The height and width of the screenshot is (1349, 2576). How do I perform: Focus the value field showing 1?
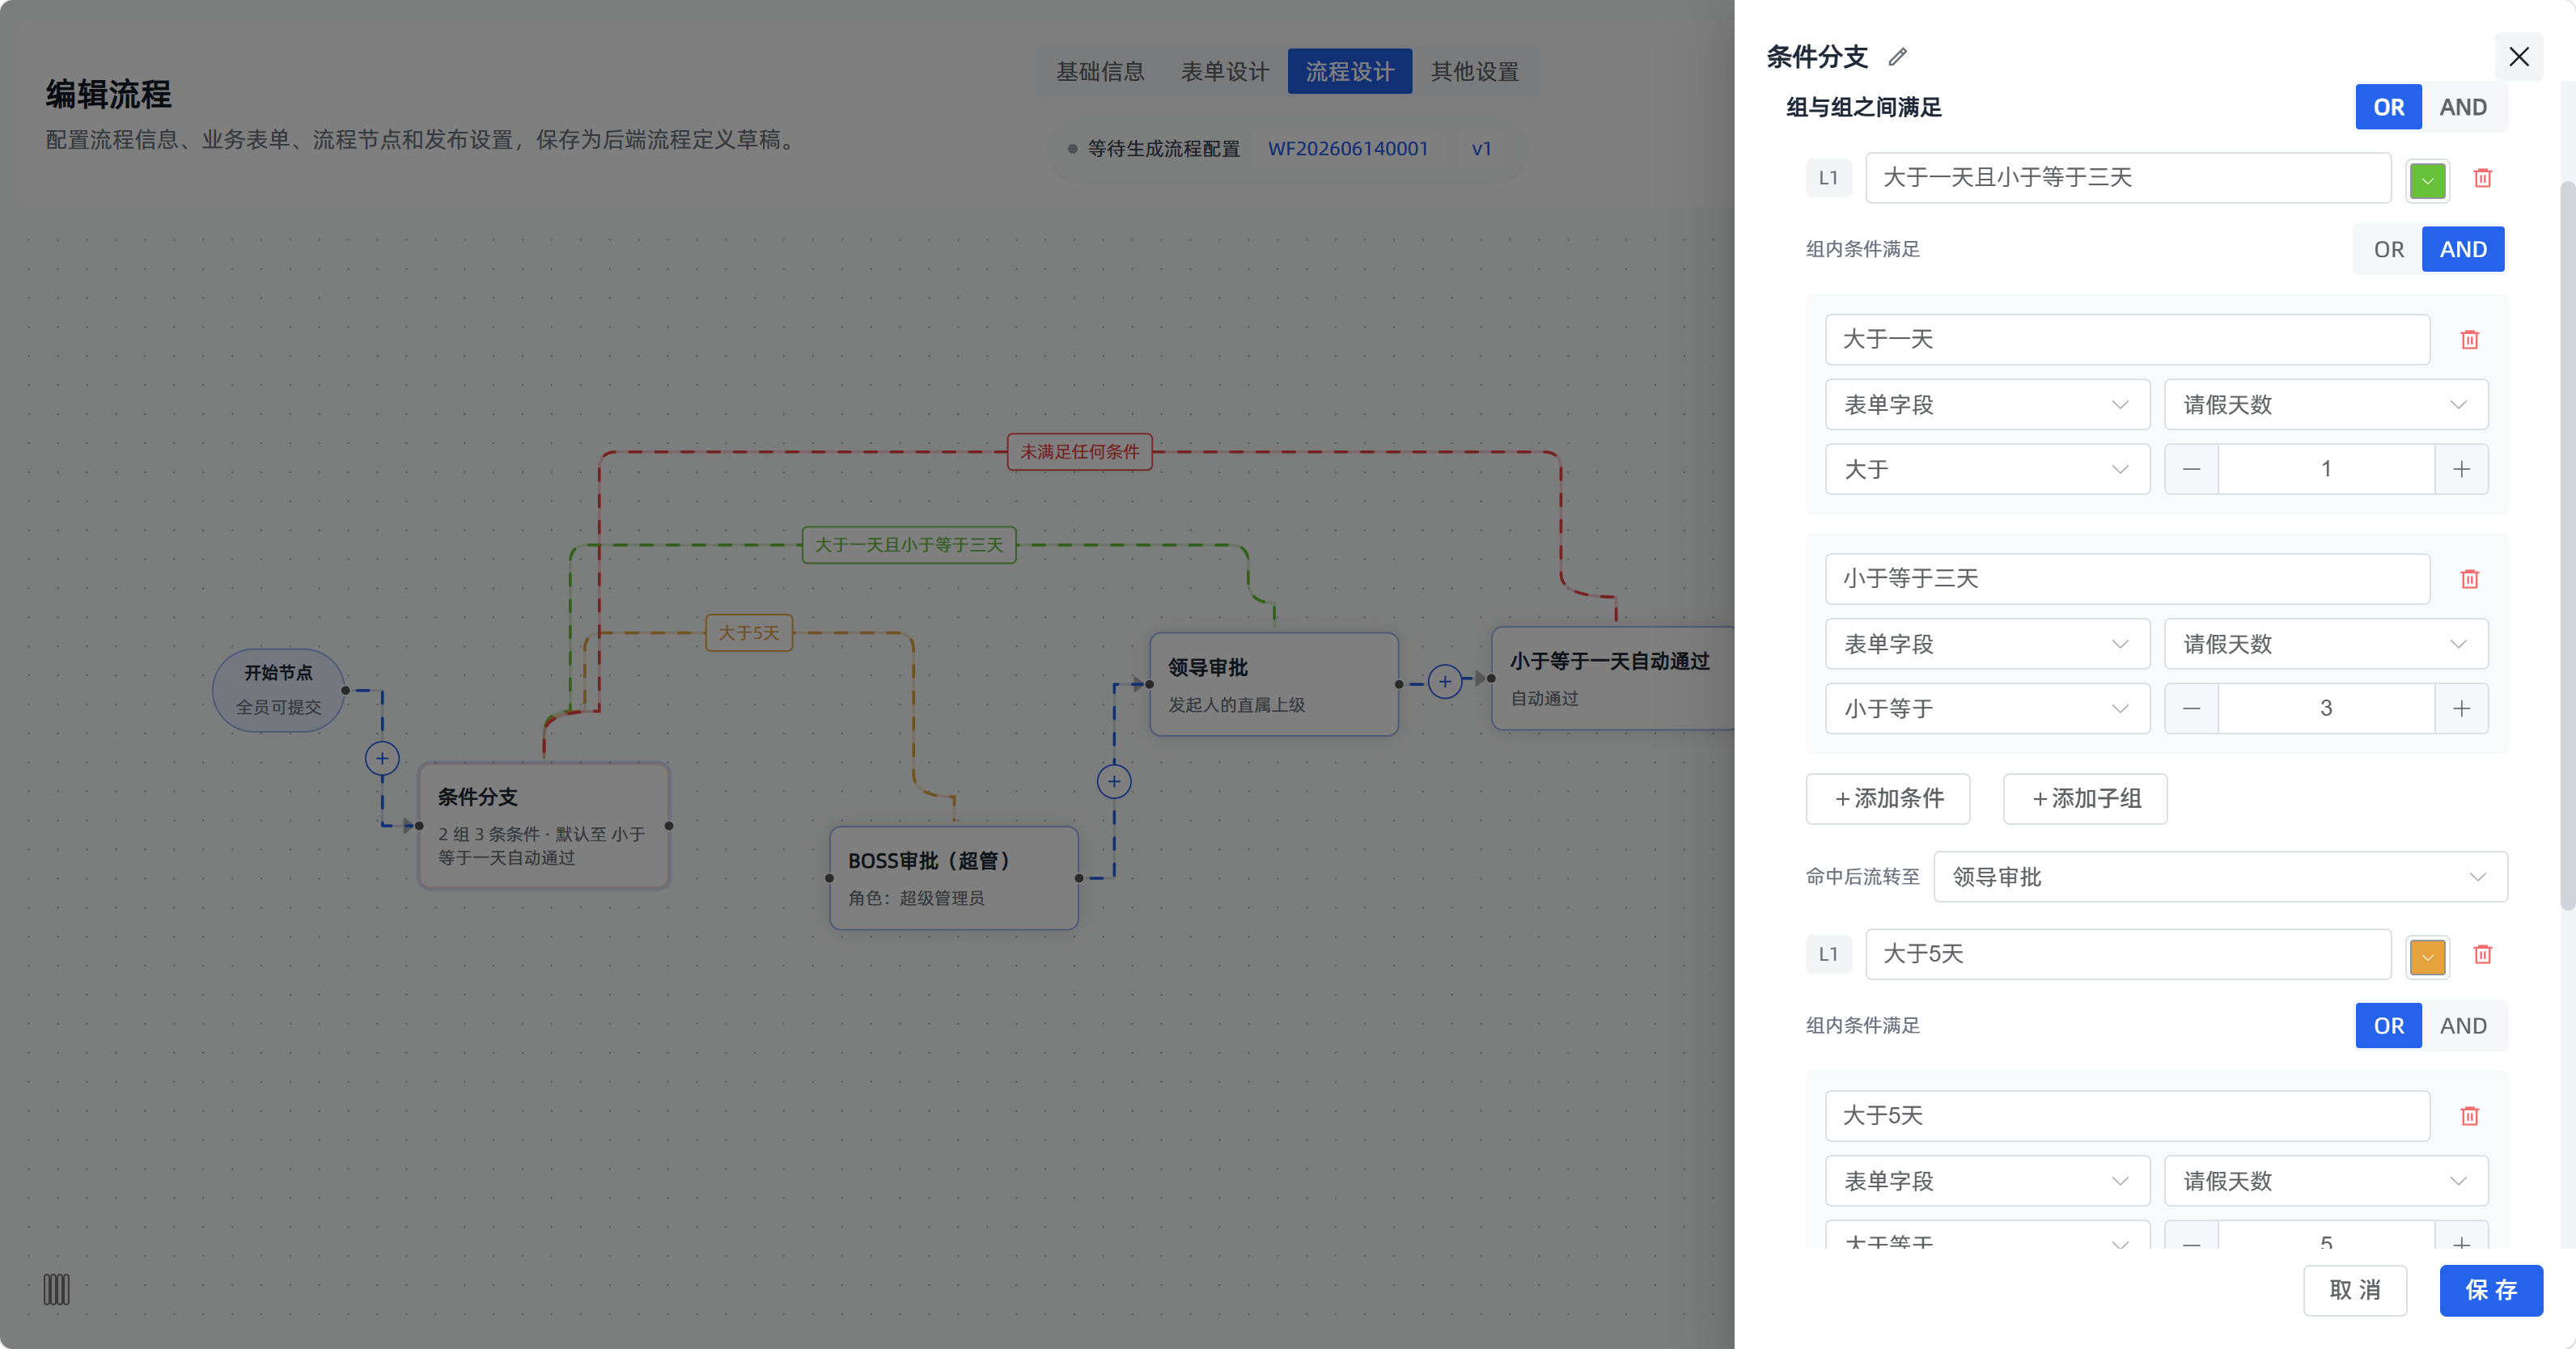2326,469
